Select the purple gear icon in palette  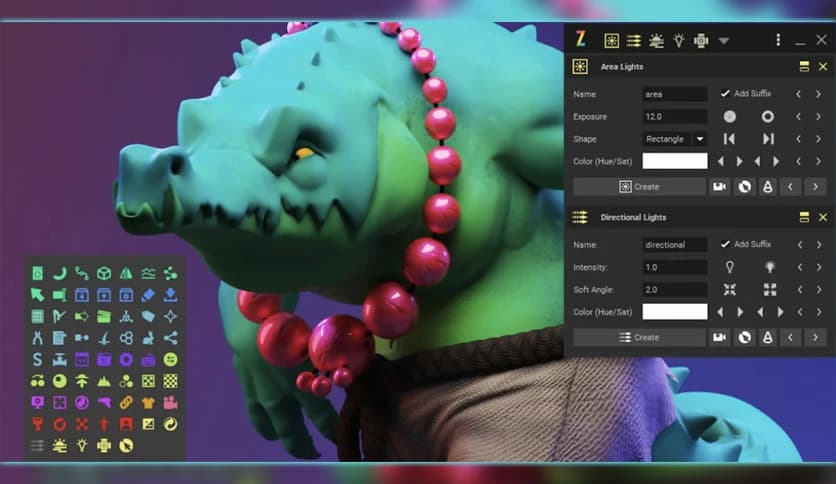click(x=126, y=359)
